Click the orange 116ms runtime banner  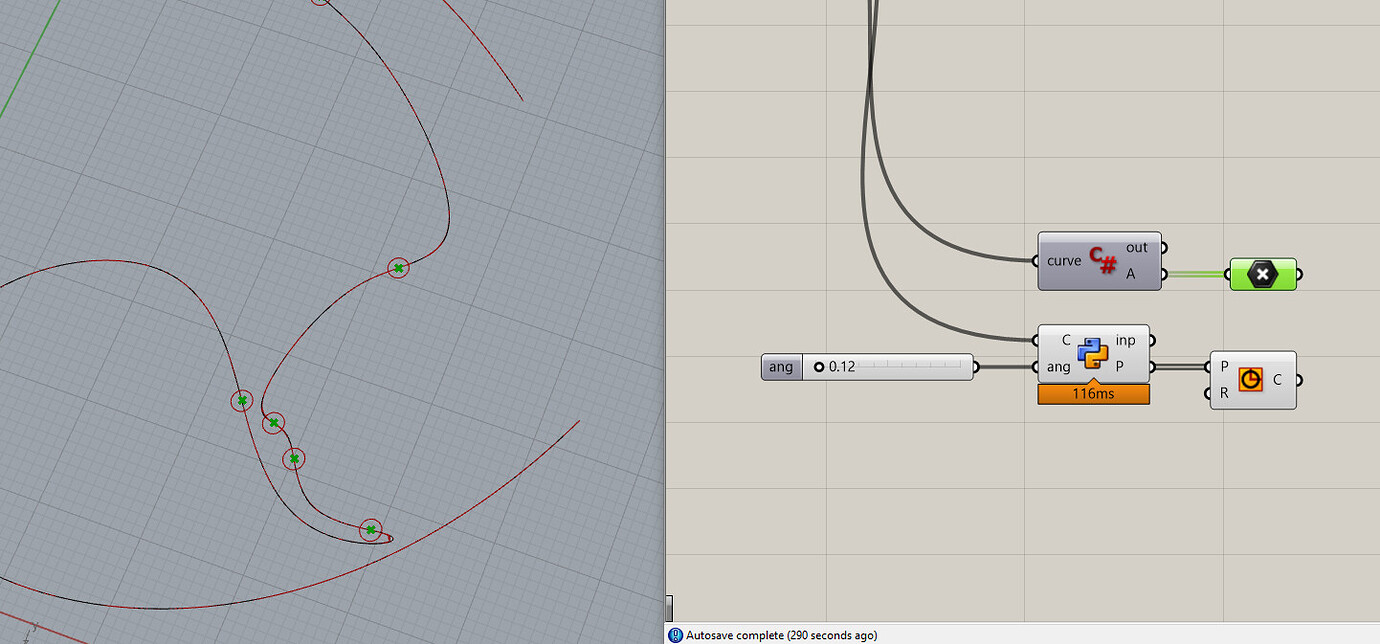1093,393
